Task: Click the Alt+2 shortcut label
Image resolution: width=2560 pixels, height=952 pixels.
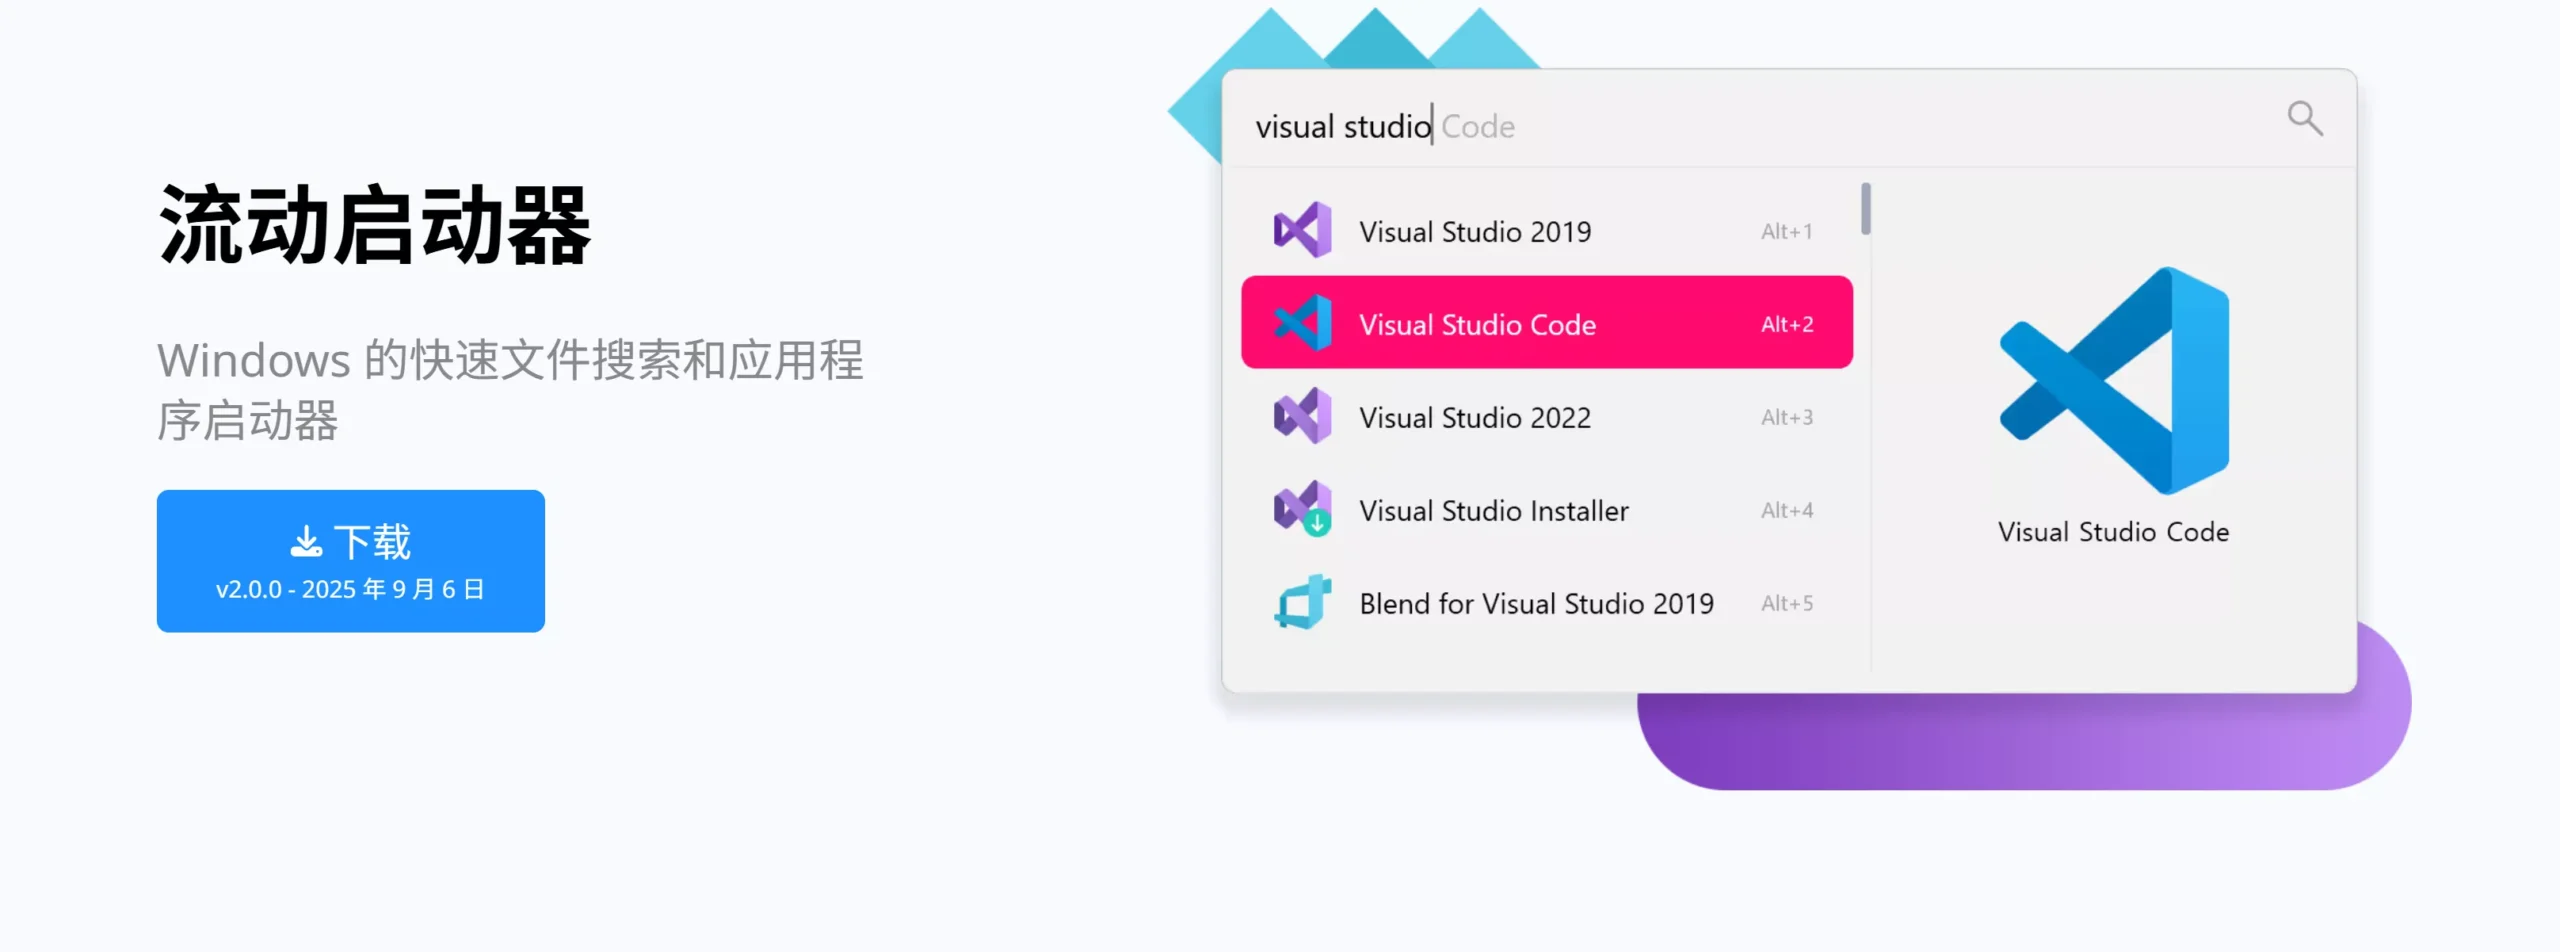Action: pos(1787,324)
